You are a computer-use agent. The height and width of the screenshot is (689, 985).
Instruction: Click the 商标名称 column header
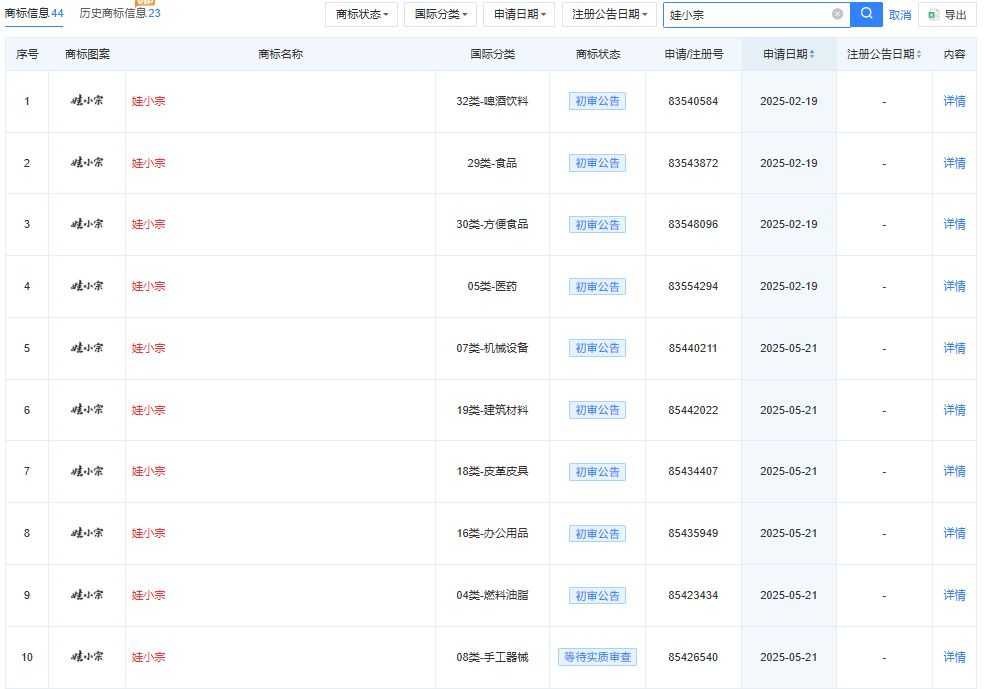[280, 54]
